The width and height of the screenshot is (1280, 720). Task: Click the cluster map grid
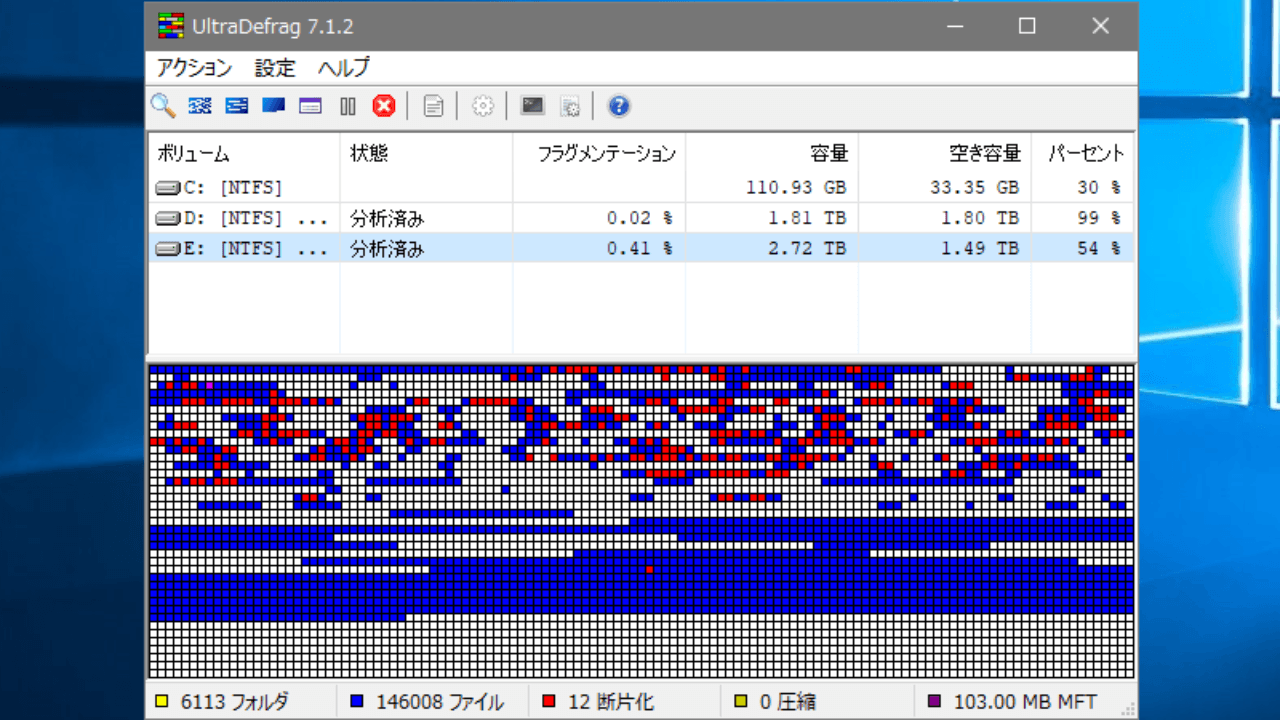tap(641, 522)
